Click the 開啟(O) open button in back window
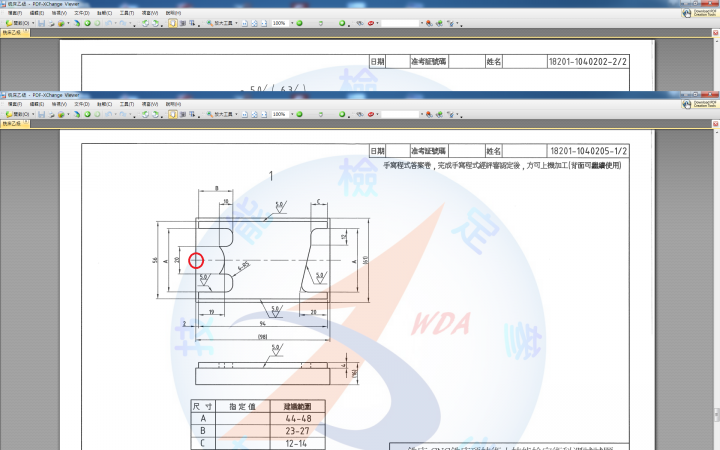The width and height of the screenshot is (720, 450). click(x=18, y=23)
